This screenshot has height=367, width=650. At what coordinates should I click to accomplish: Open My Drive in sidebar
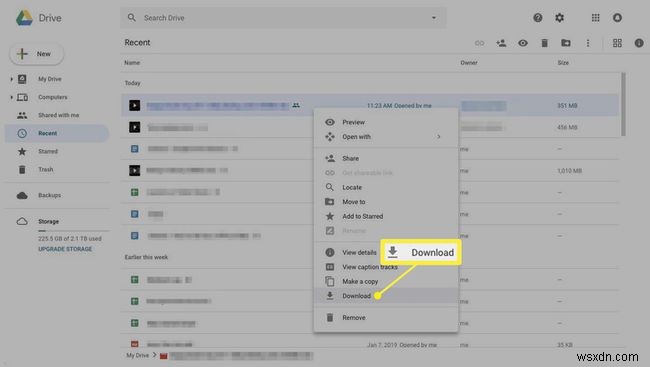(x=49, y=79)
